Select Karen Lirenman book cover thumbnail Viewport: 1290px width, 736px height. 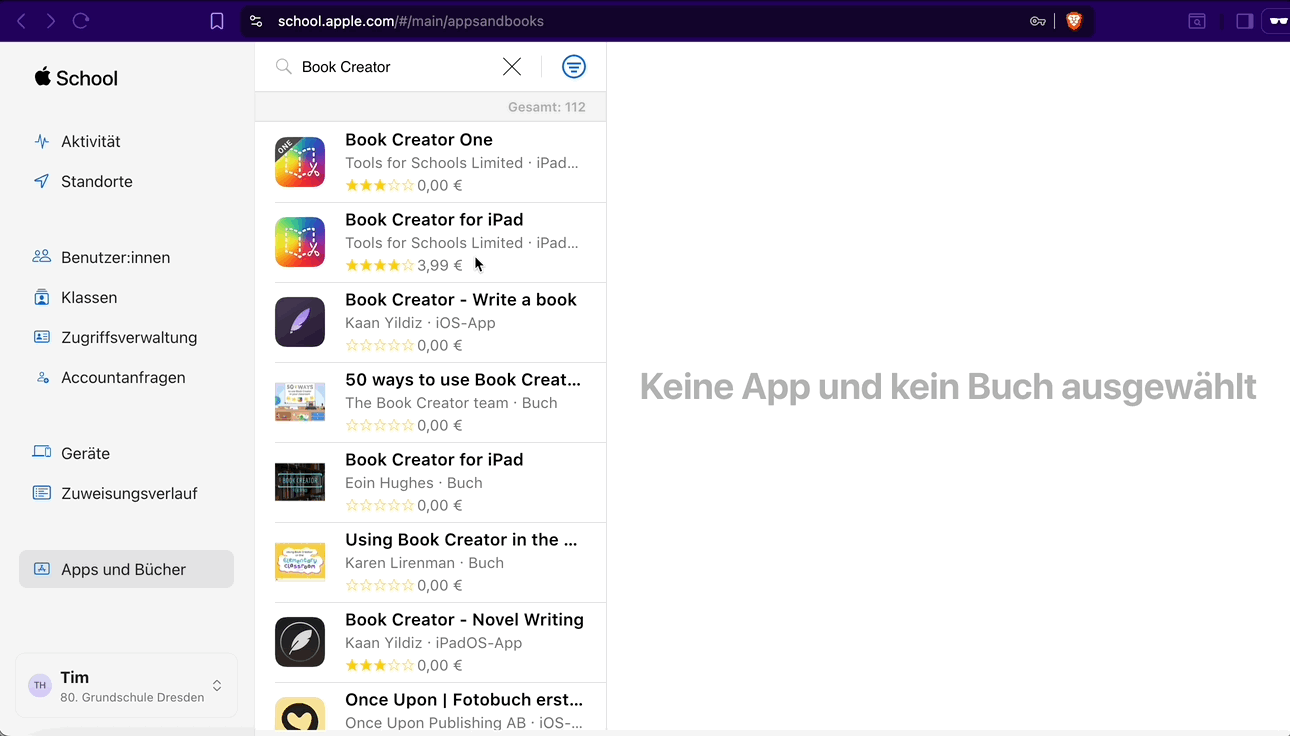pos(300,562)
